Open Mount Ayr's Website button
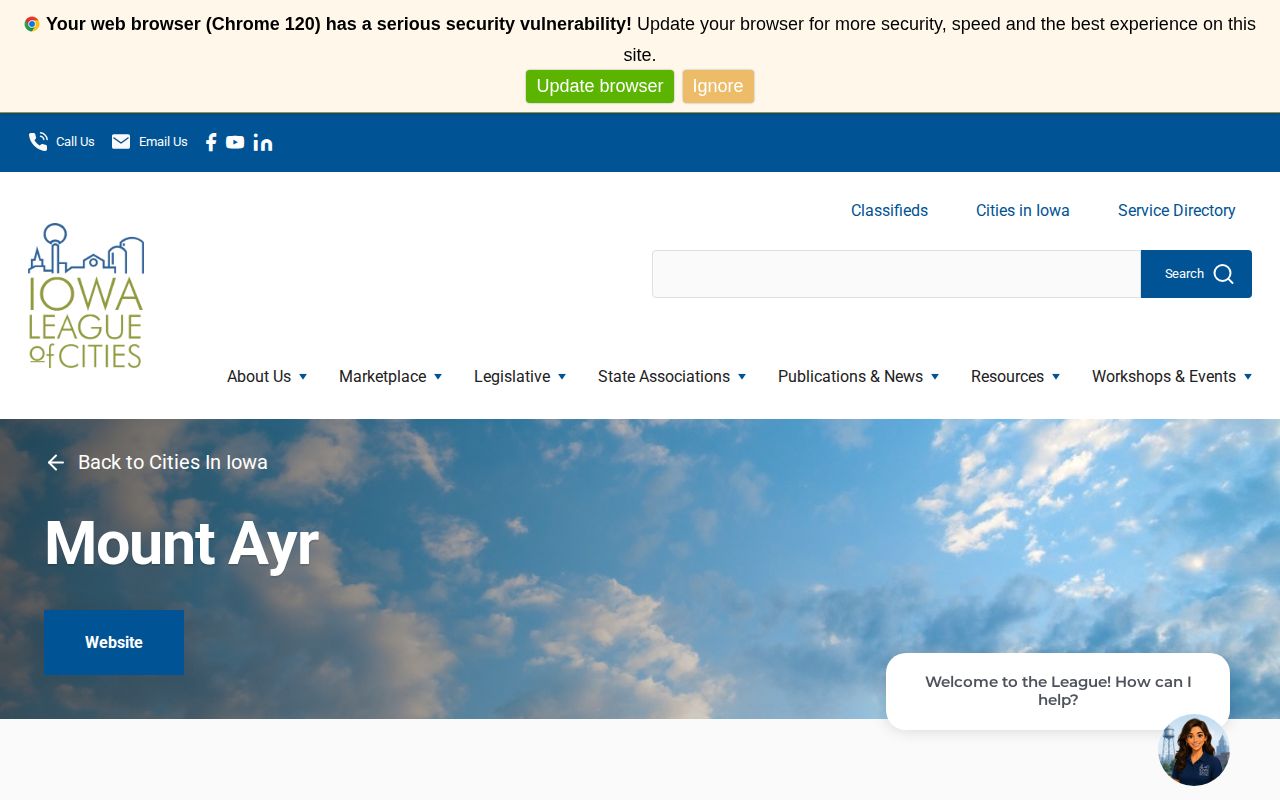1280x800 pixels. [114, 642]
